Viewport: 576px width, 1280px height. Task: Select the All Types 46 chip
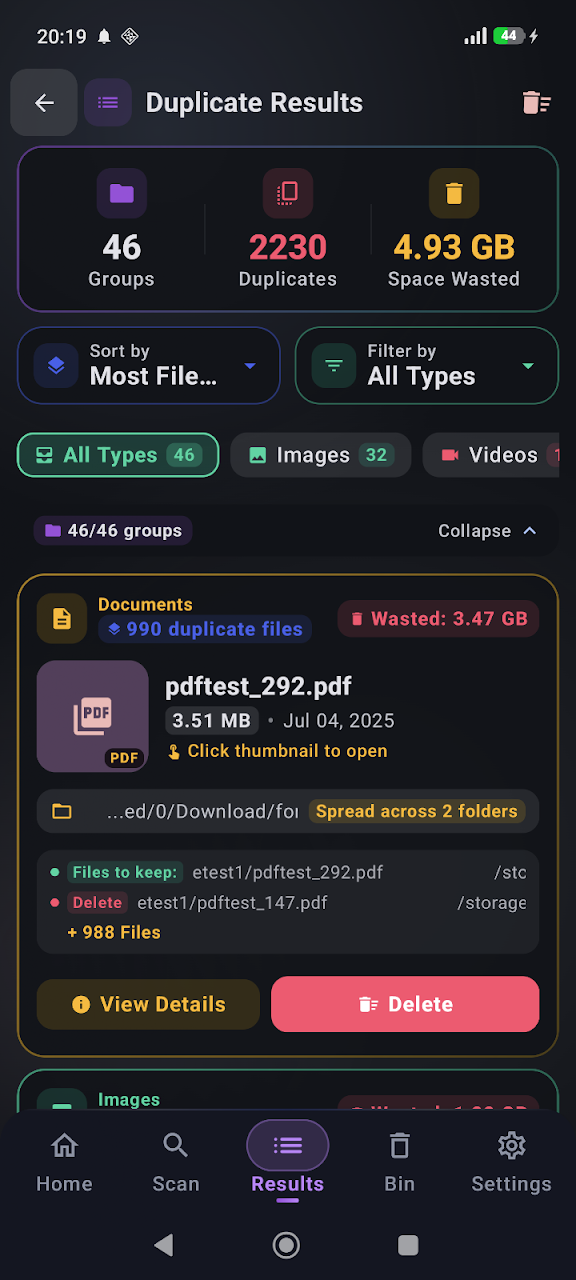click(118, 455)
